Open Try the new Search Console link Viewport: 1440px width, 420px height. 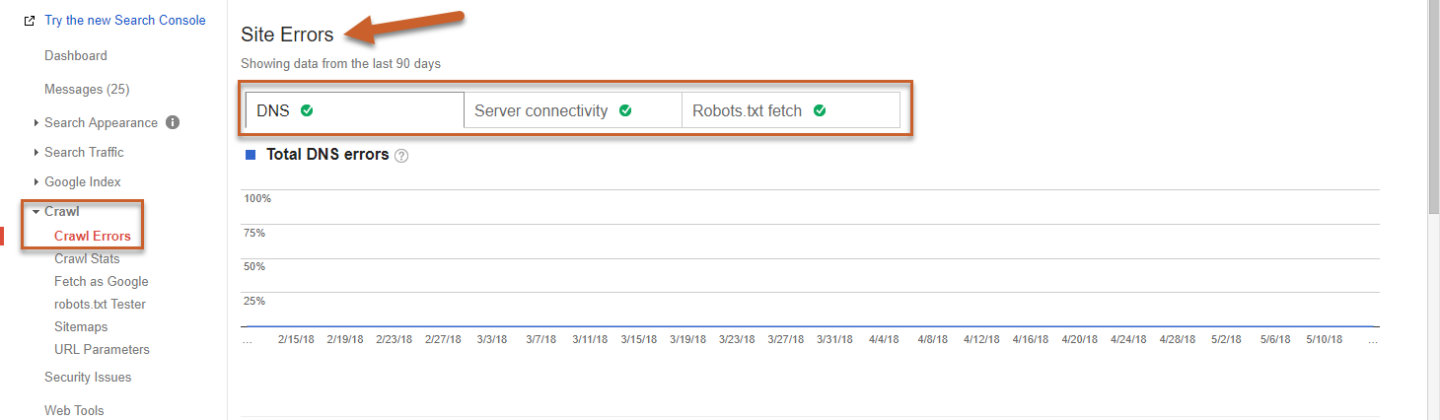coord(125,20)
